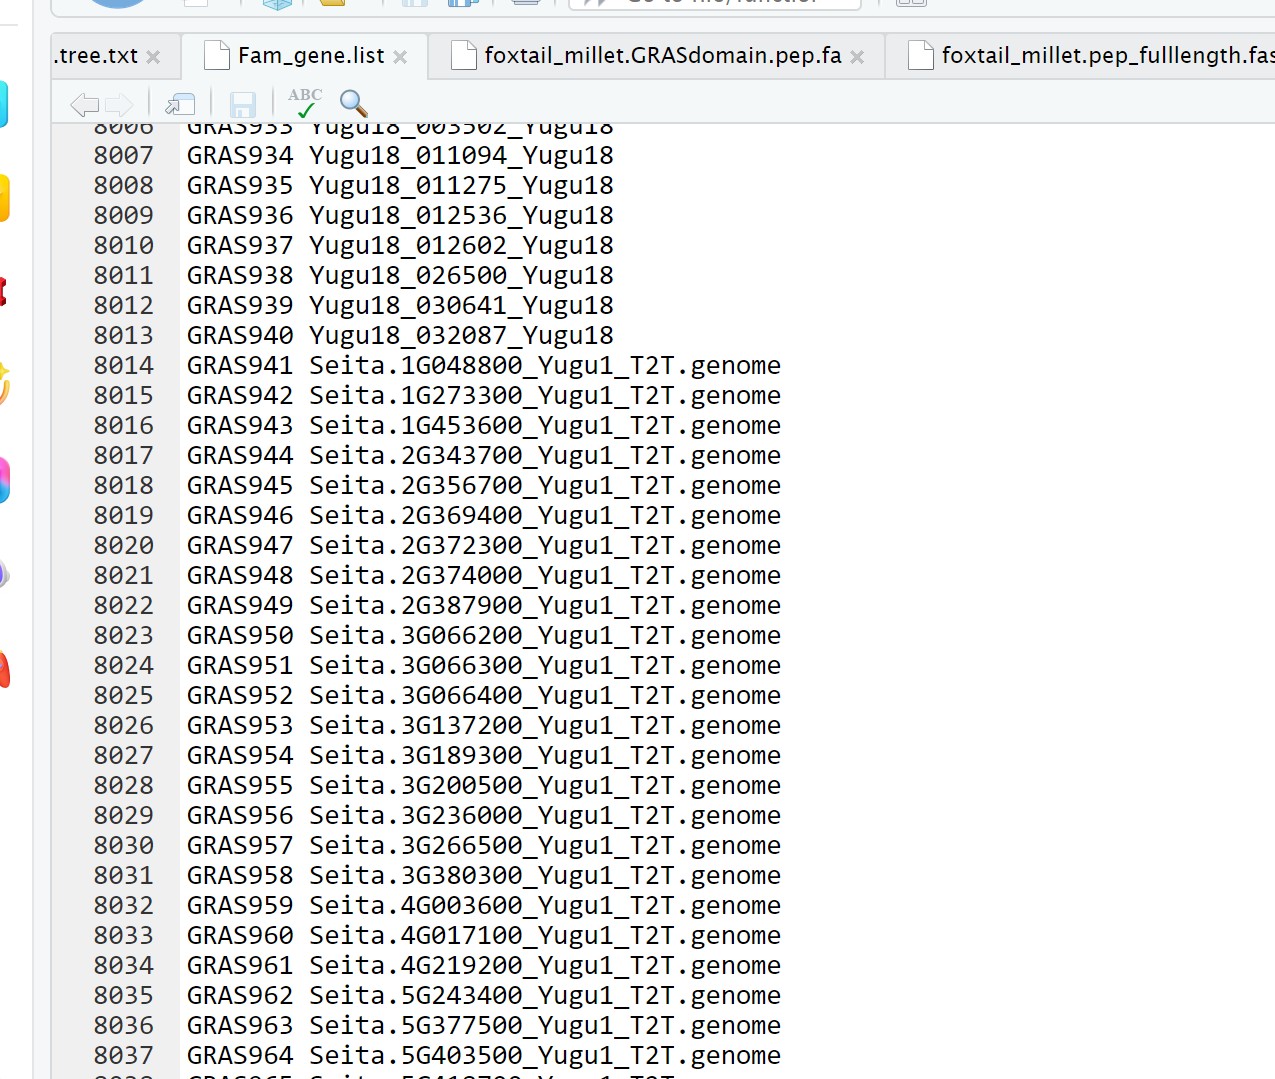Click line number 8025 in gutter

click(x=124, y=696)
